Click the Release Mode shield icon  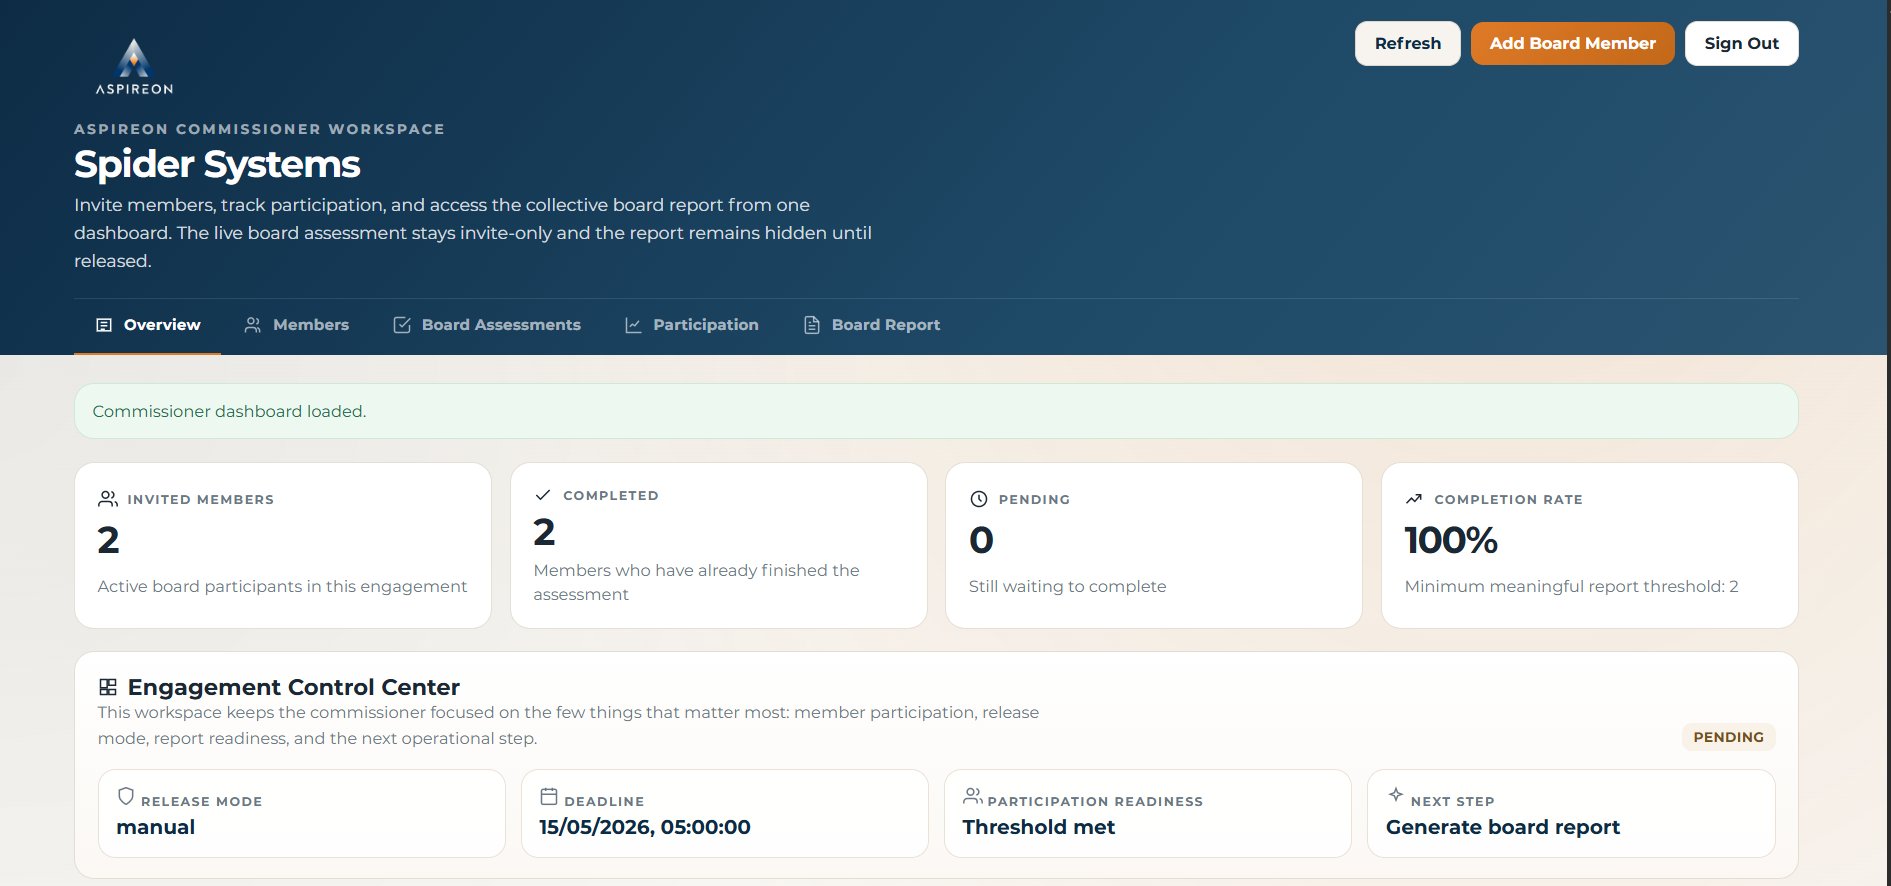126,796
